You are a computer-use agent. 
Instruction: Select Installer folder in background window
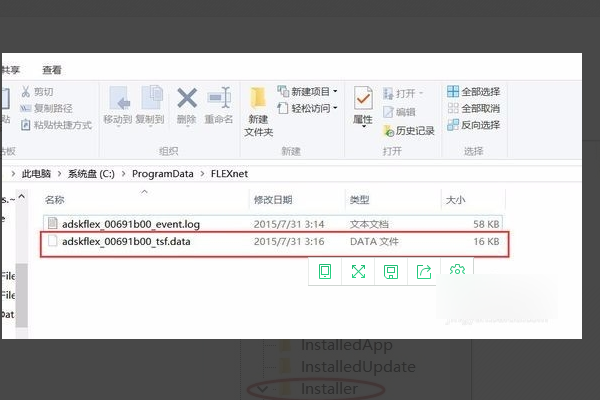(x=329, y=389)
